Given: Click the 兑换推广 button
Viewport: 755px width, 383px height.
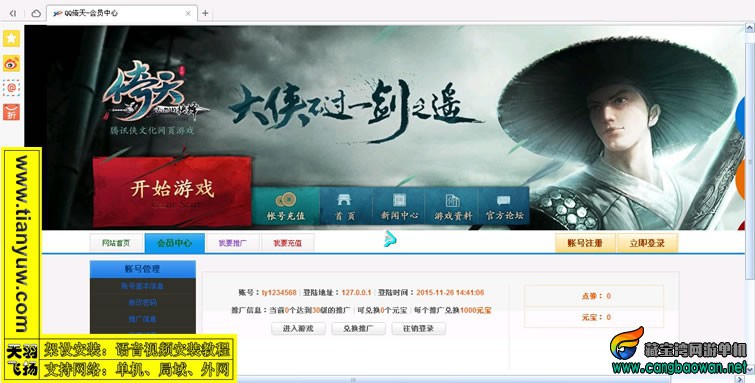Looking at the screenshot, I should coord(358,329).
